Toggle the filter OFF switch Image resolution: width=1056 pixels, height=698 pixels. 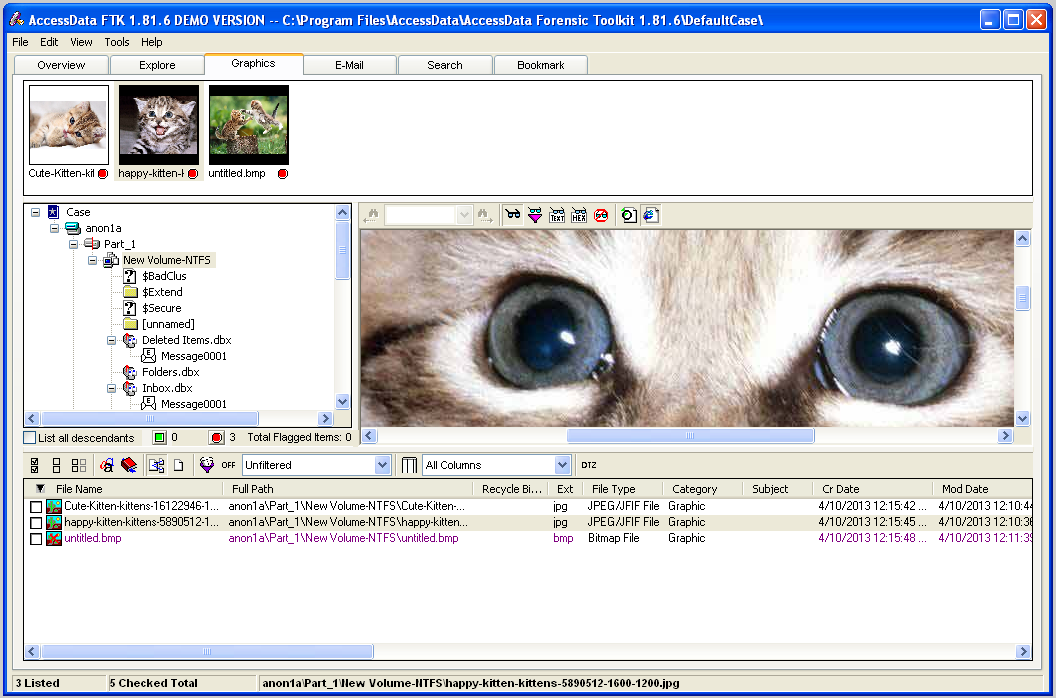228,465
